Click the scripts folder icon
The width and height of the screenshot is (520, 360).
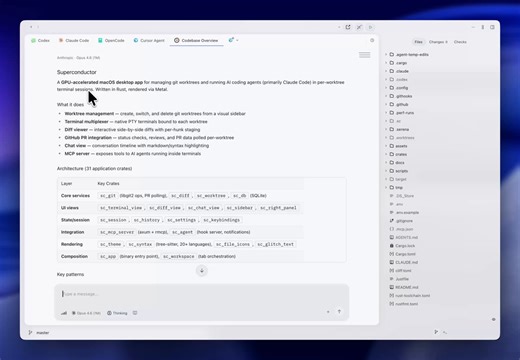tap(392, 171)
